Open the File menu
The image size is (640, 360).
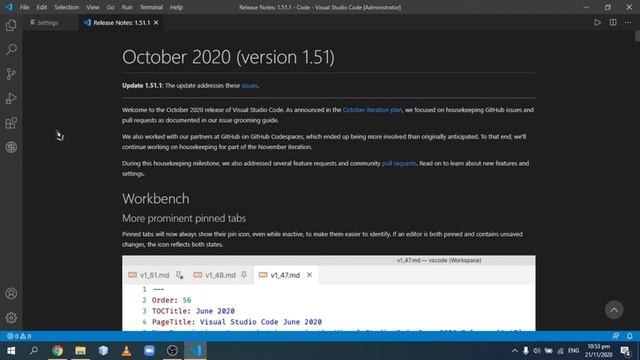24,7
